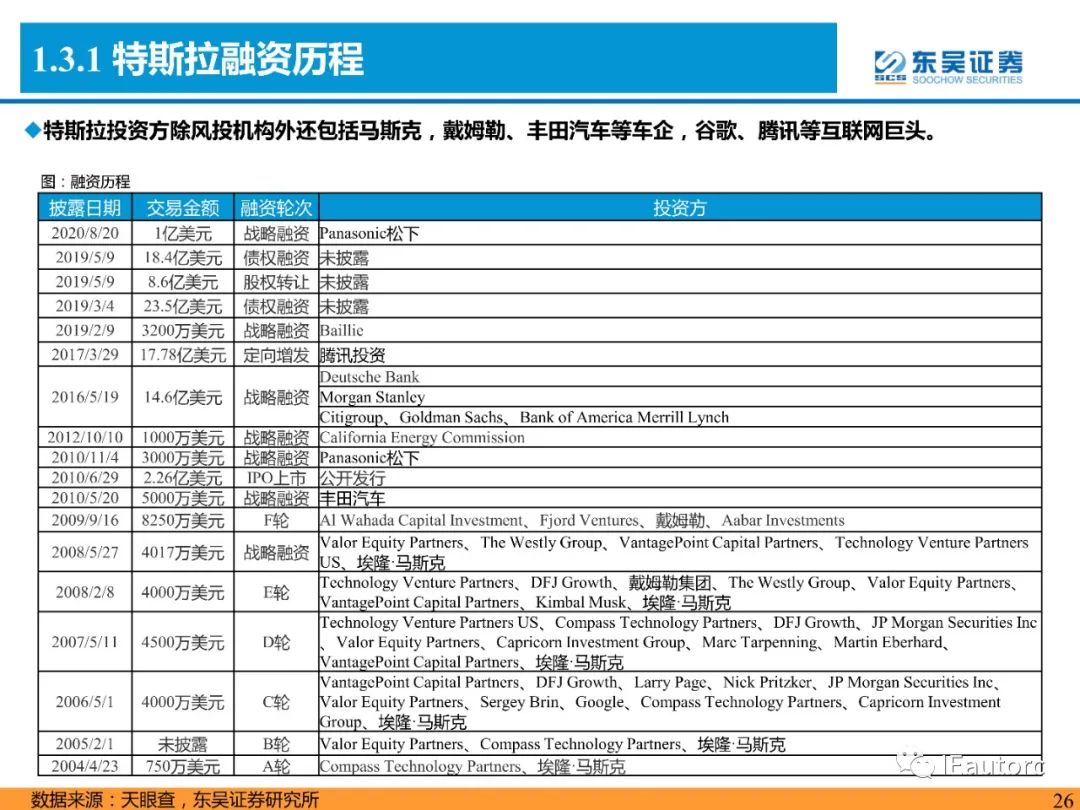Click the D轮 round cell

click(276, 642)
